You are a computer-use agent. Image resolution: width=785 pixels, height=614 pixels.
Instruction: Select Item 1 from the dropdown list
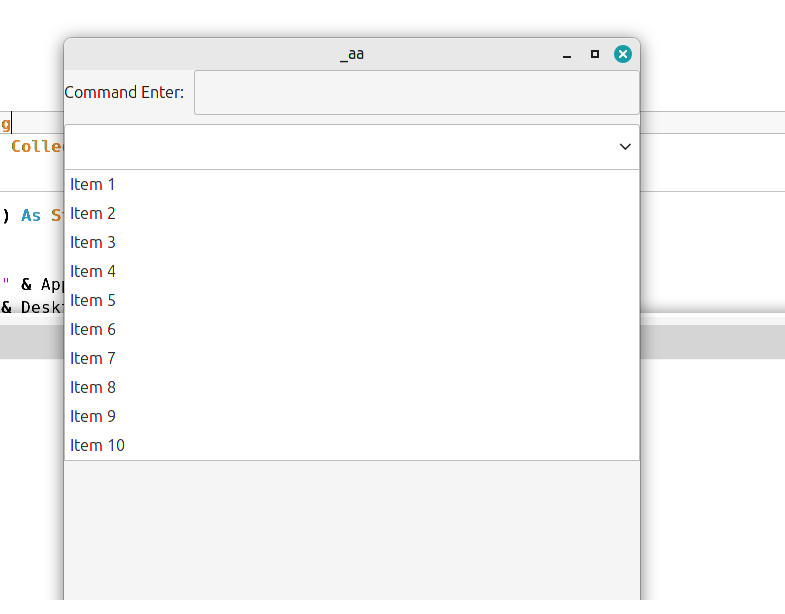tap(93, 184)
